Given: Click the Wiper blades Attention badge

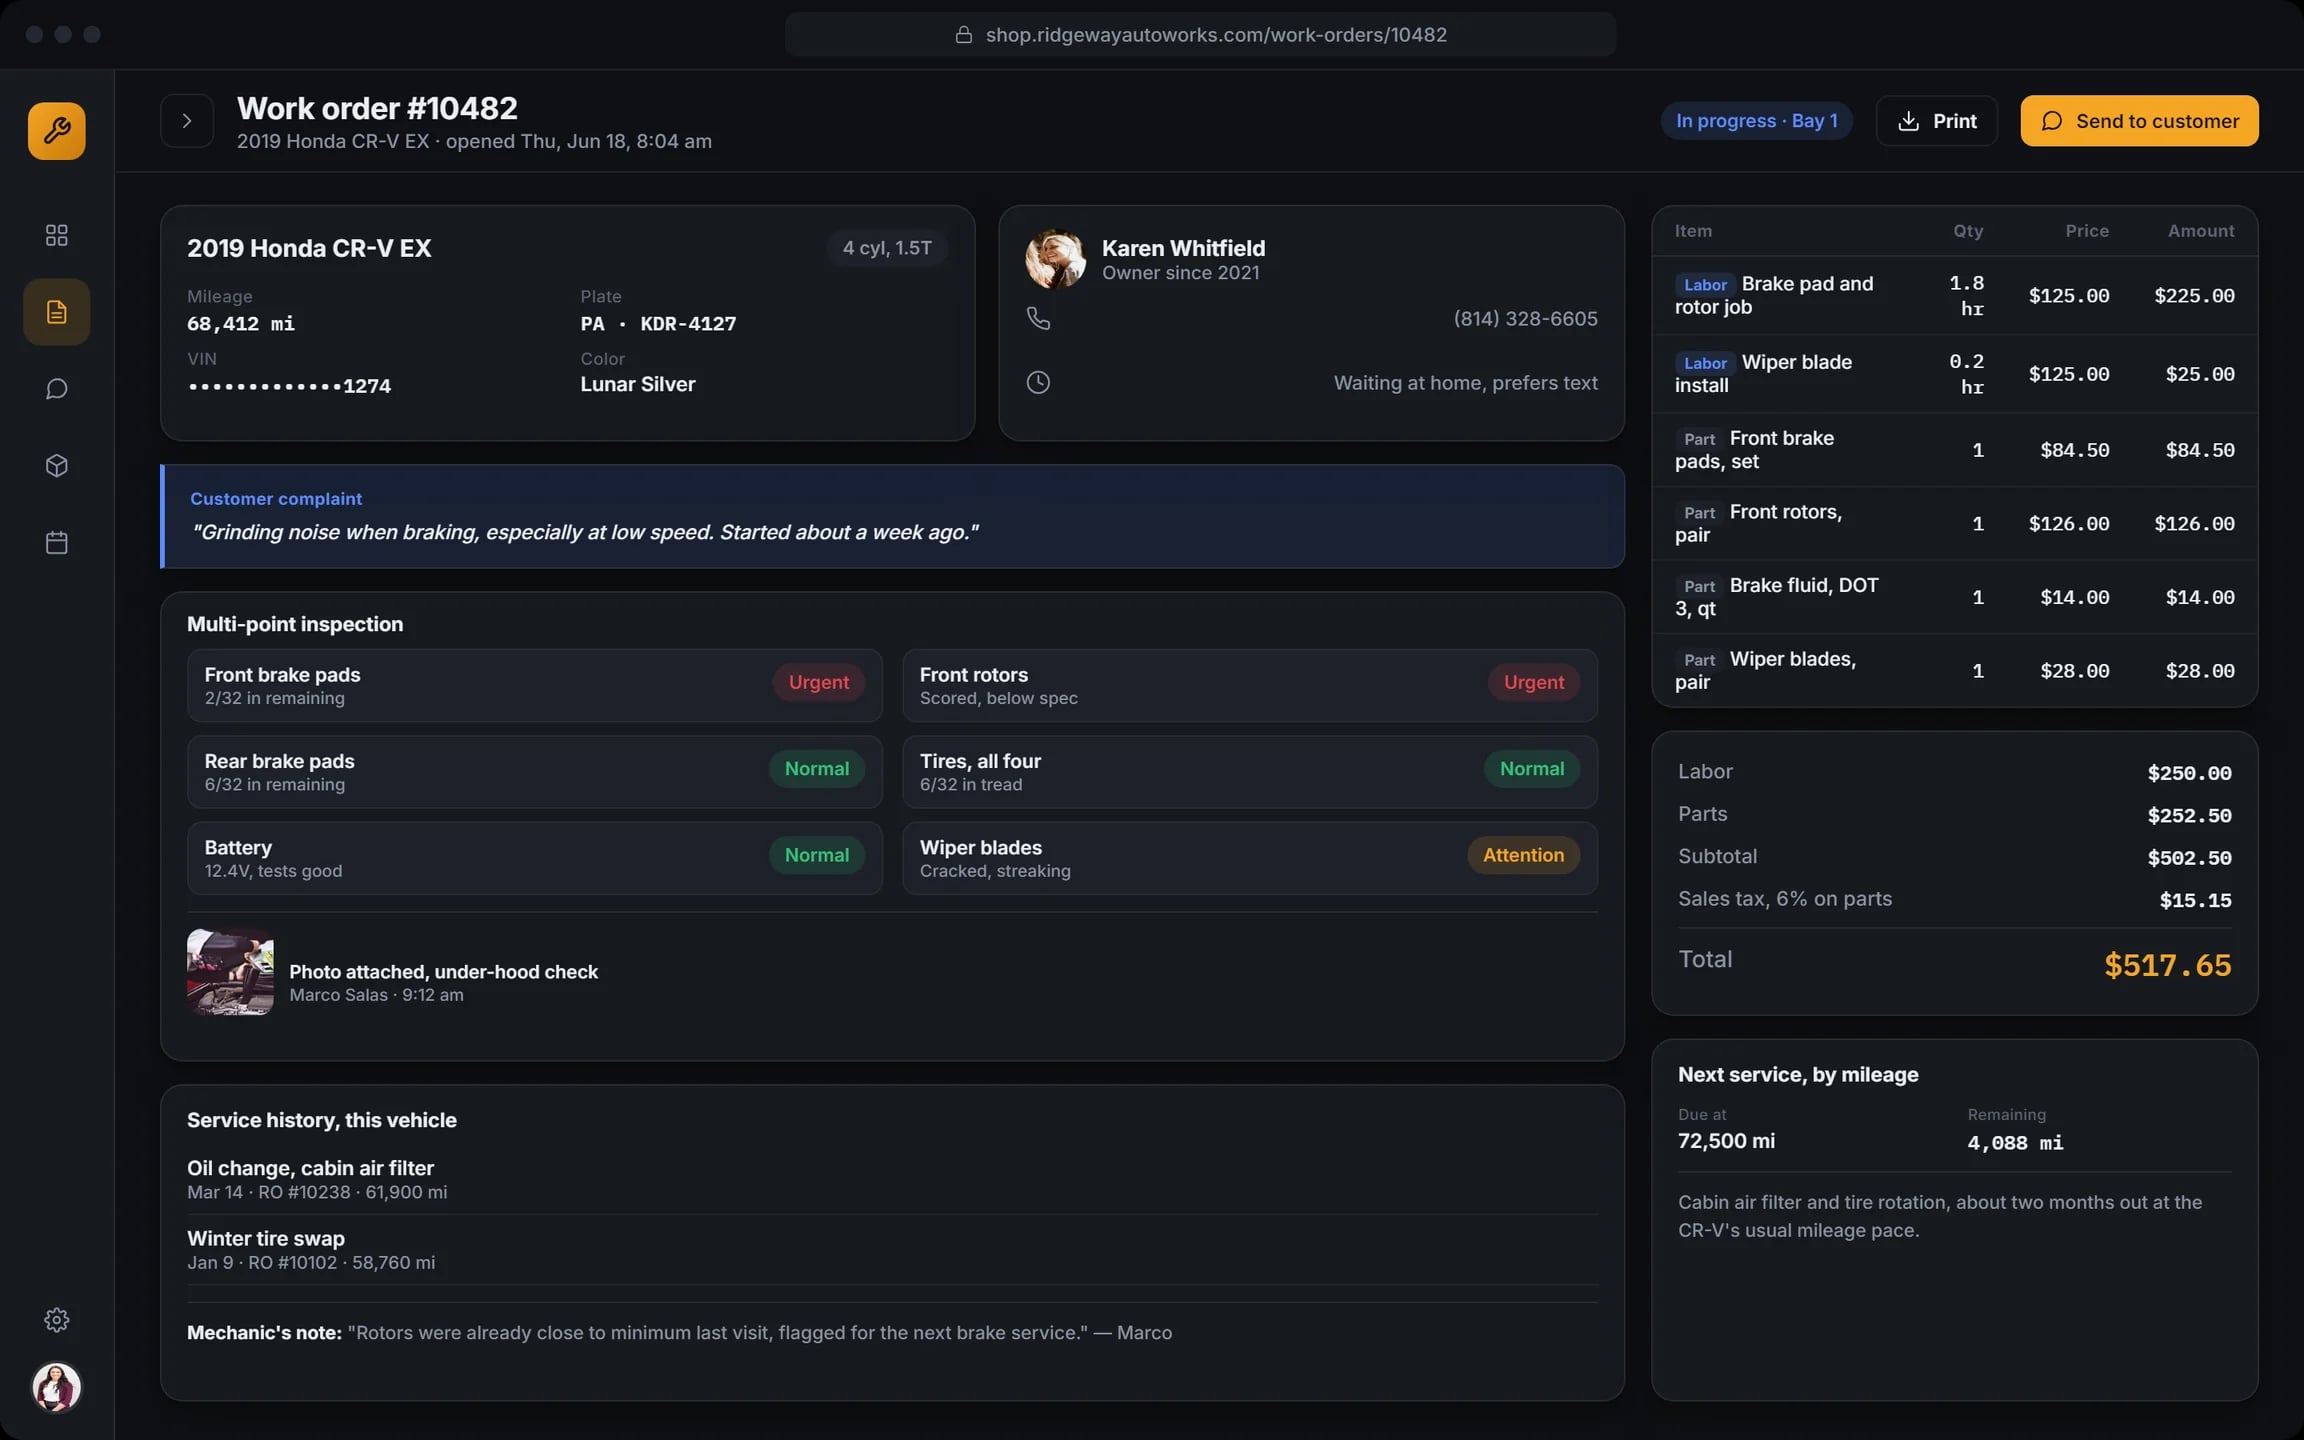Looking at the screenshot, I should (1523, 855).
